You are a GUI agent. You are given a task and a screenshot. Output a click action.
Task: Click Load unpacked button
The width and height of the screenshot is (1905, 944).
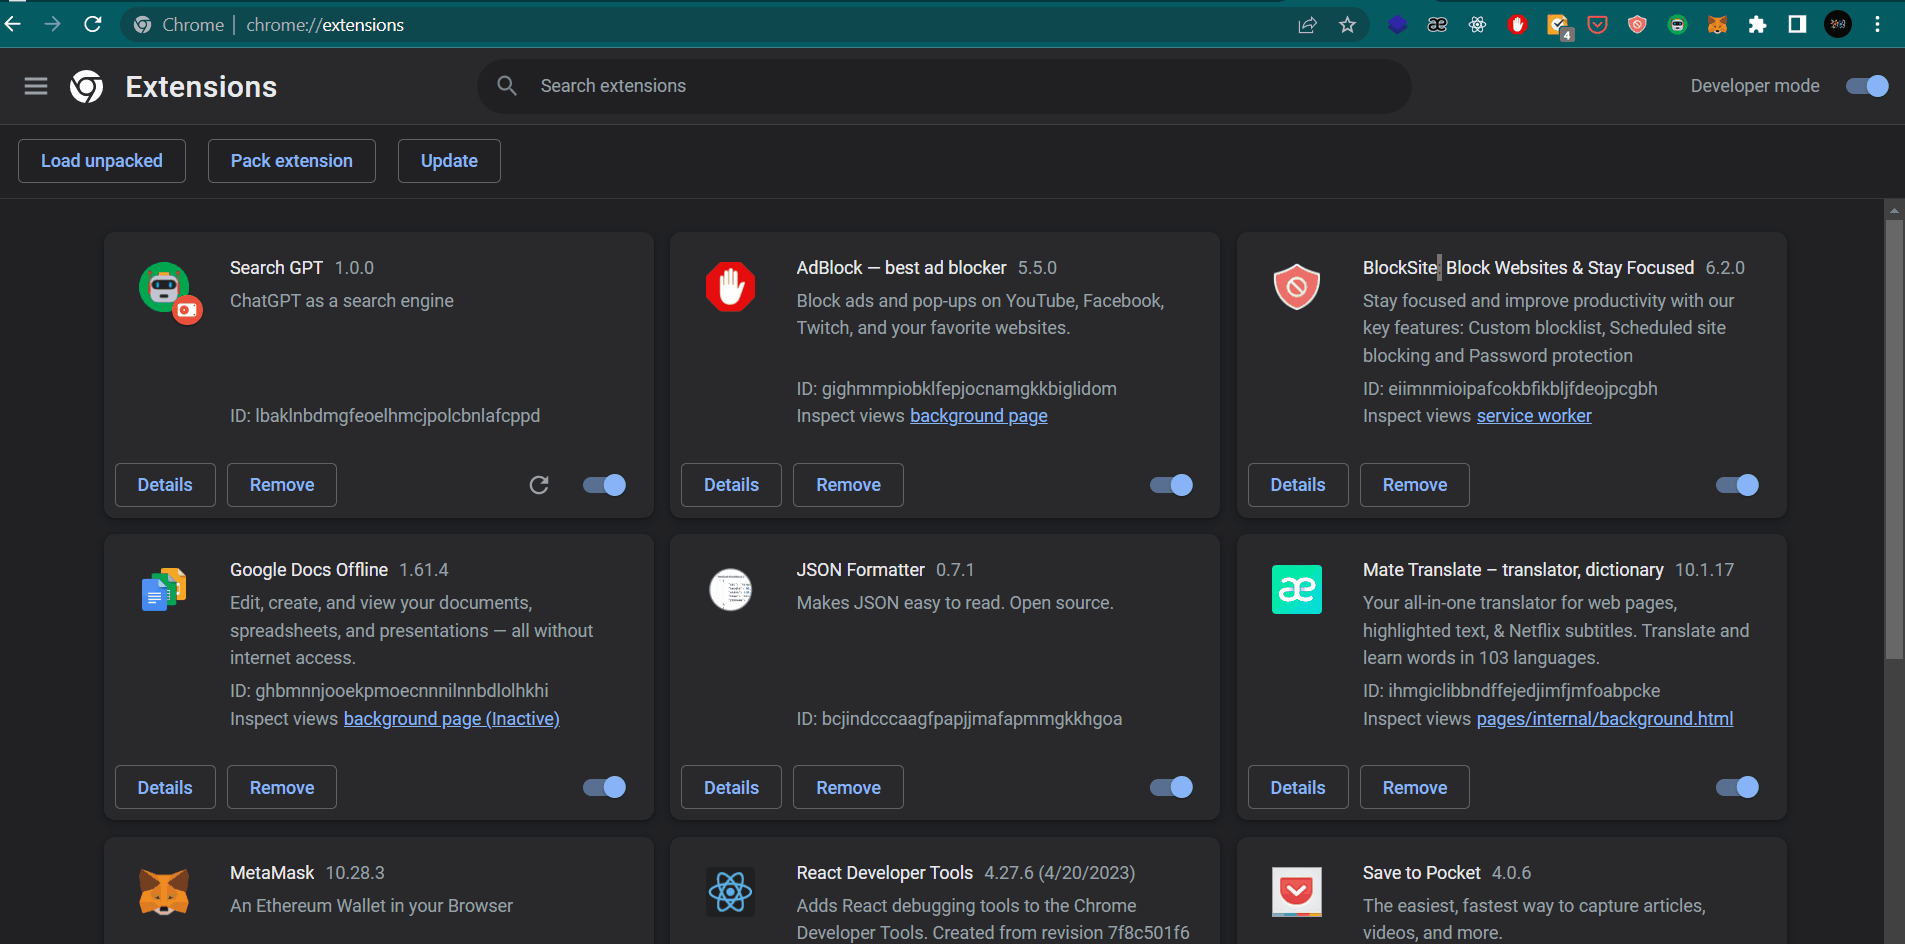point(102,161)
